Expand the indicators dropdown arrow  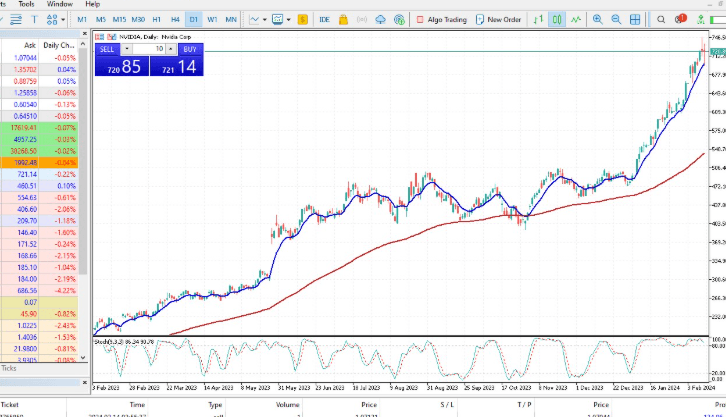coord(264,19)
